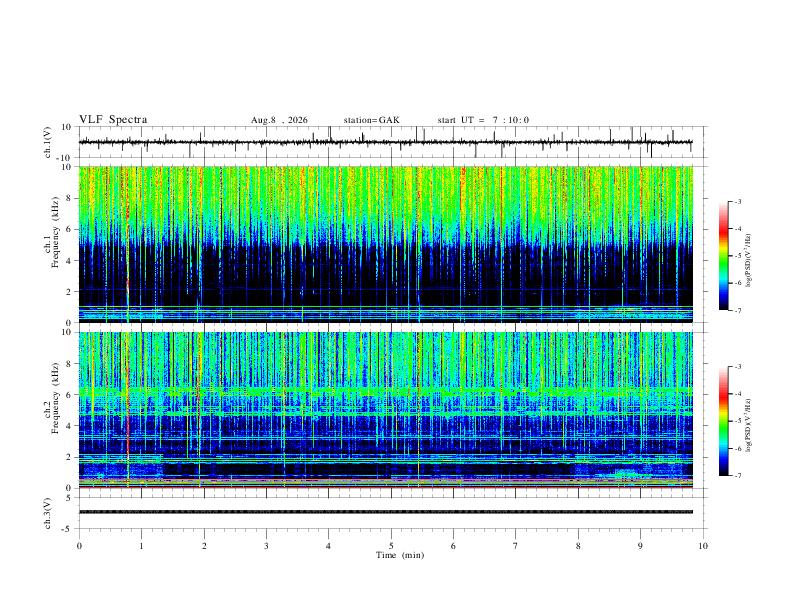
Task: Click the VLF Spectra title text
Action: [x=113, y=120]
